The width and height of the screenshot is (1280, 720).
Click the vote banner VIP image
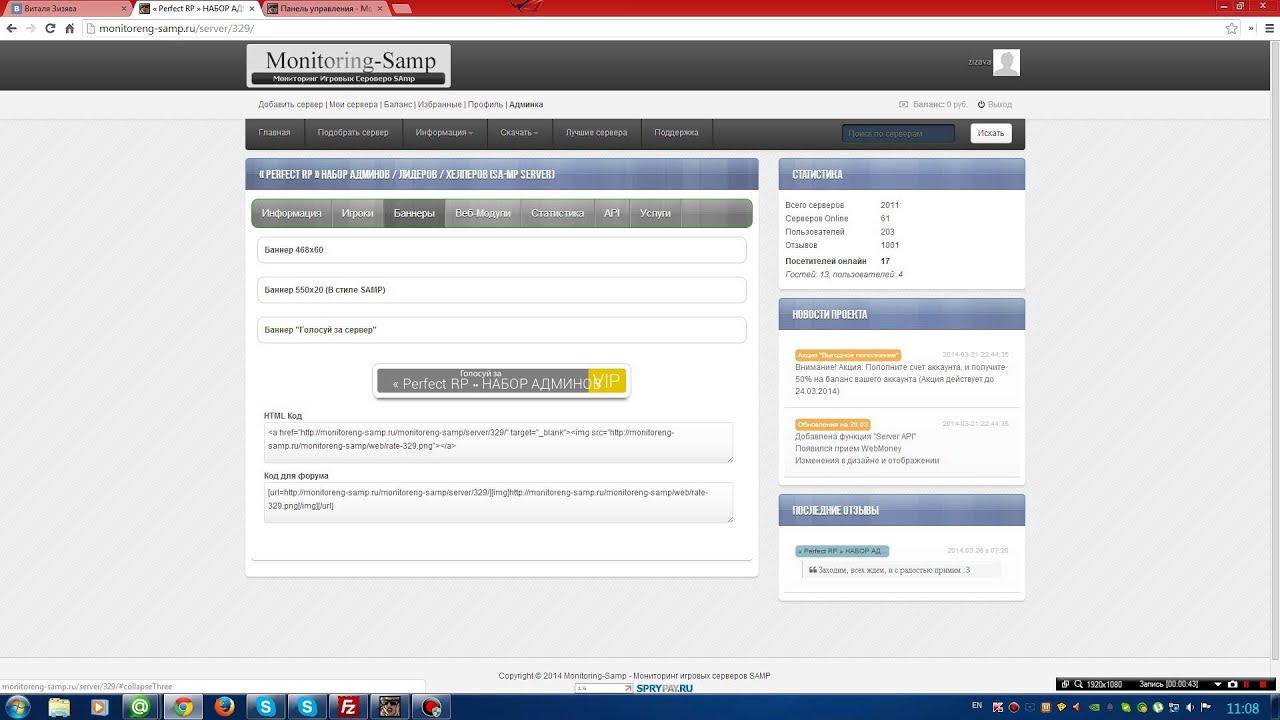(x=501, y=381)
